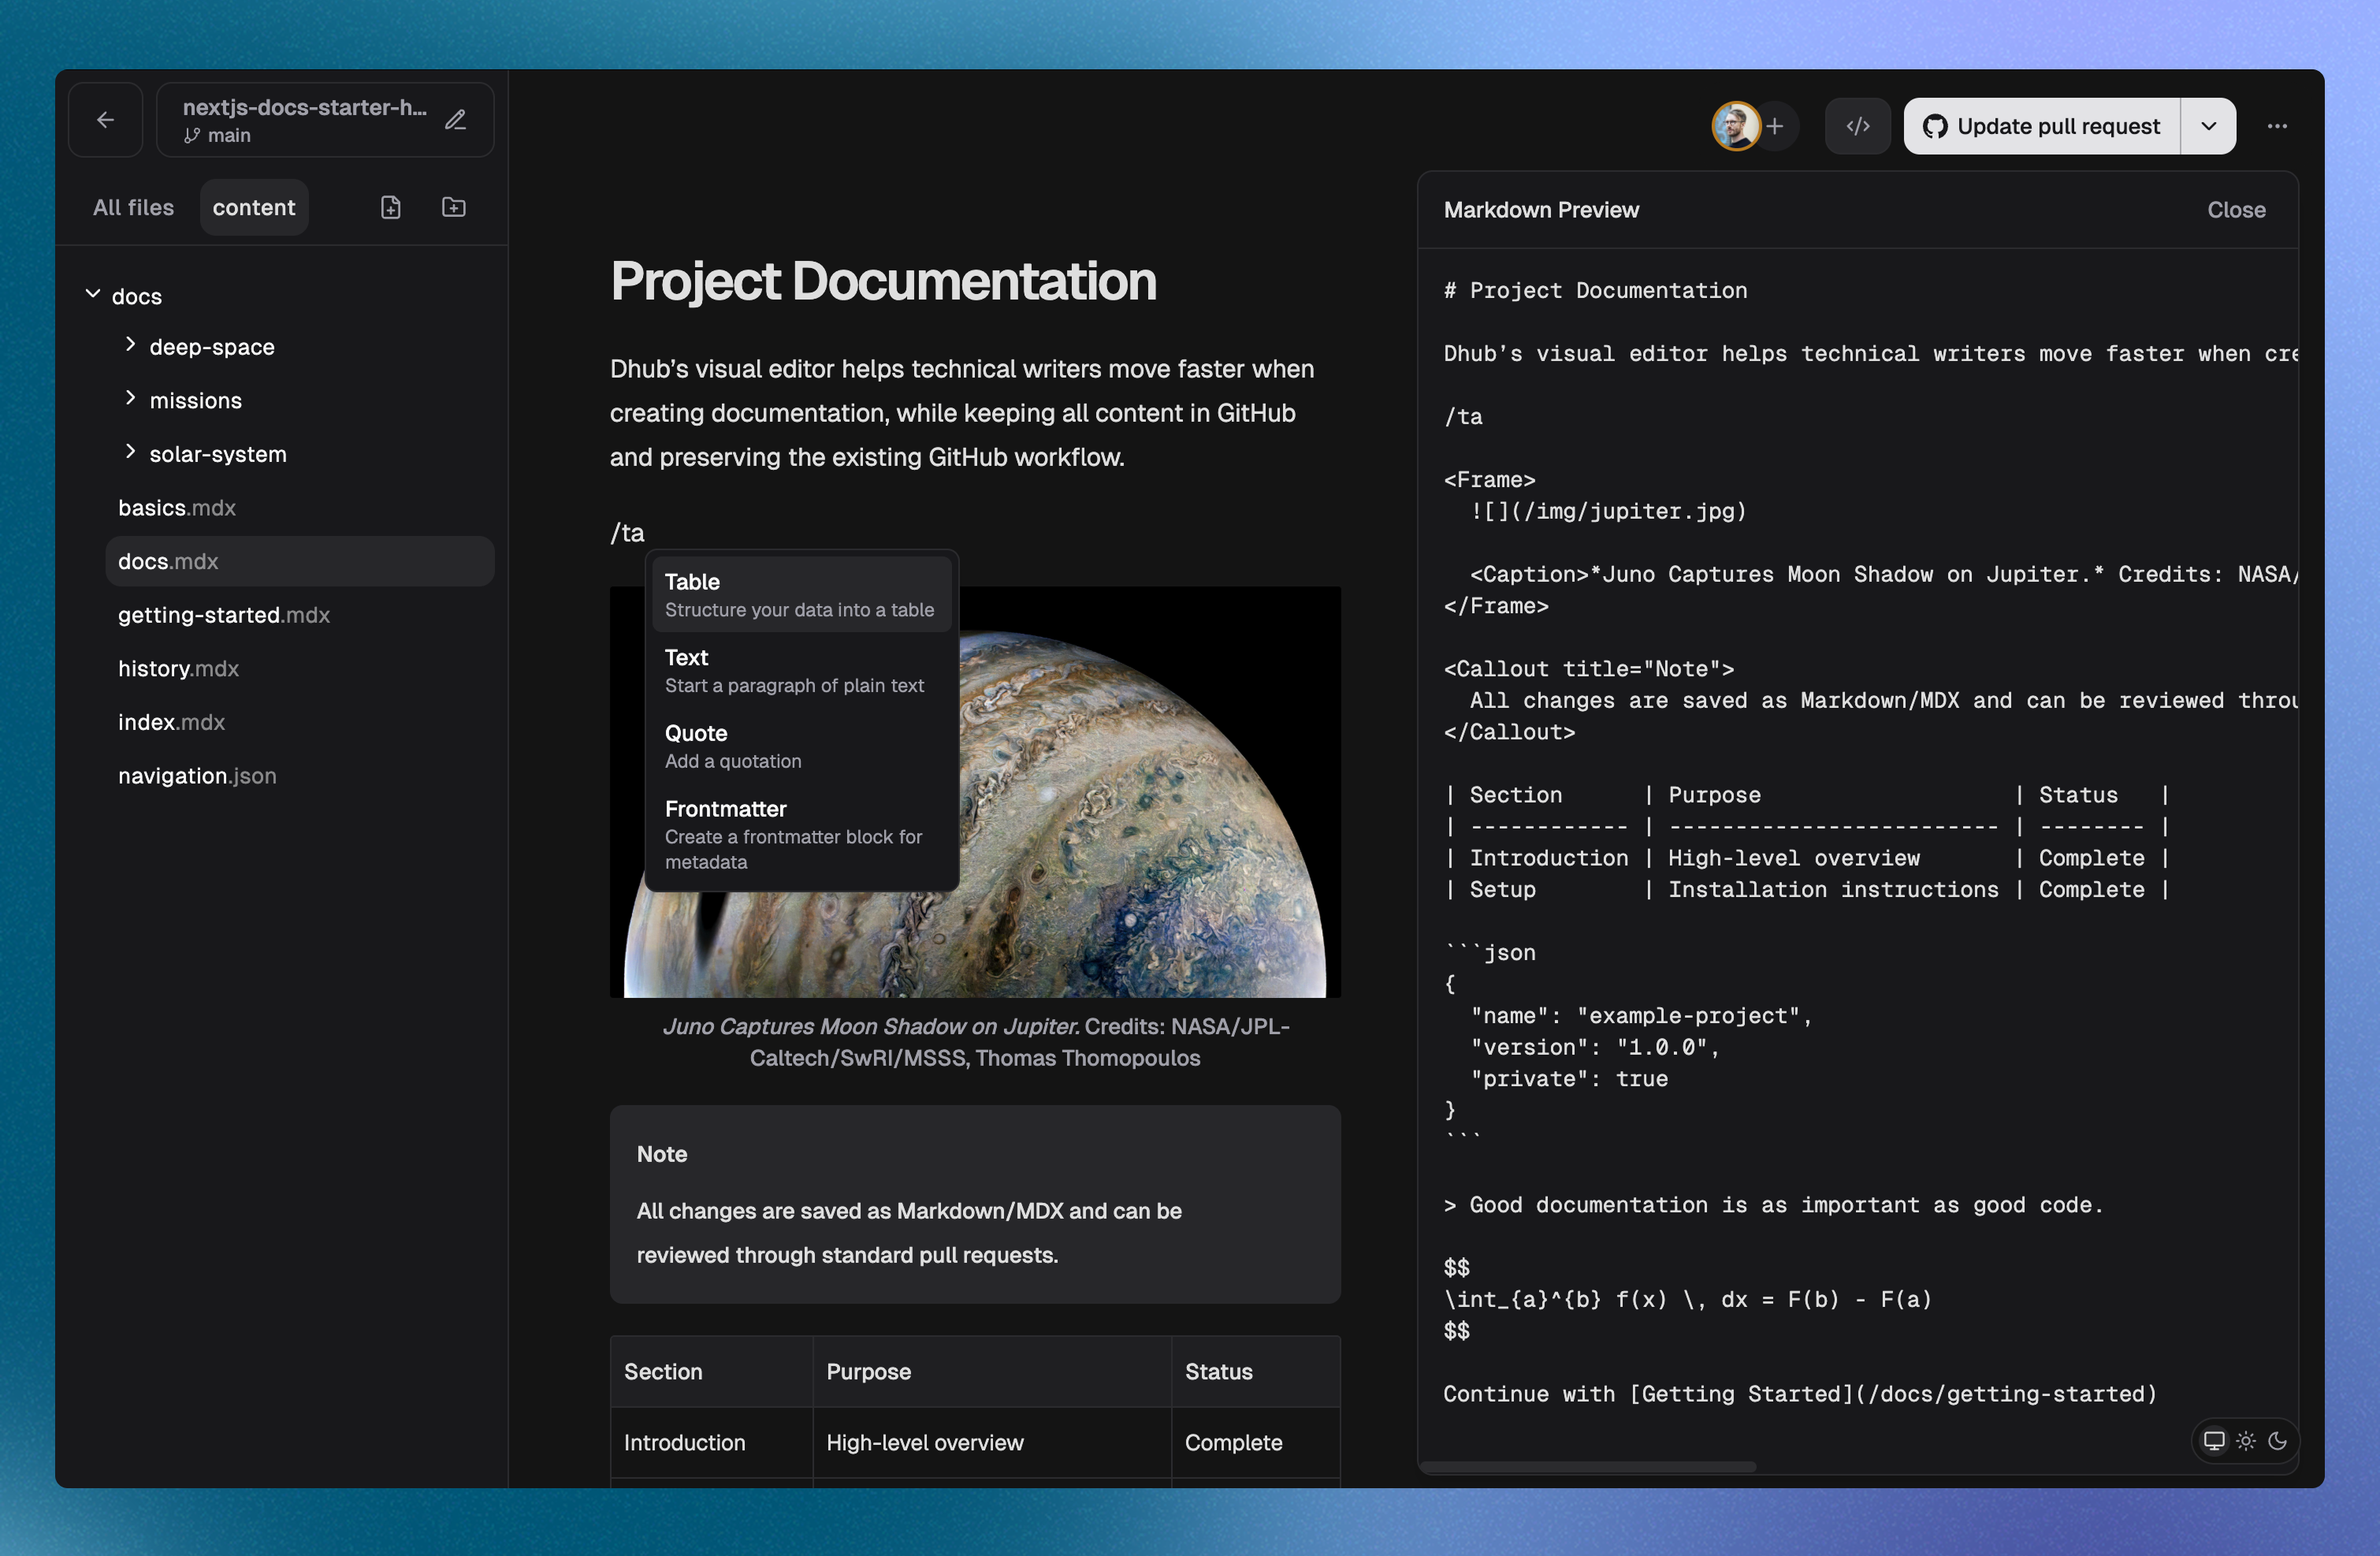
Task: Switch to light theme mode
Action: [2246, 1441]
